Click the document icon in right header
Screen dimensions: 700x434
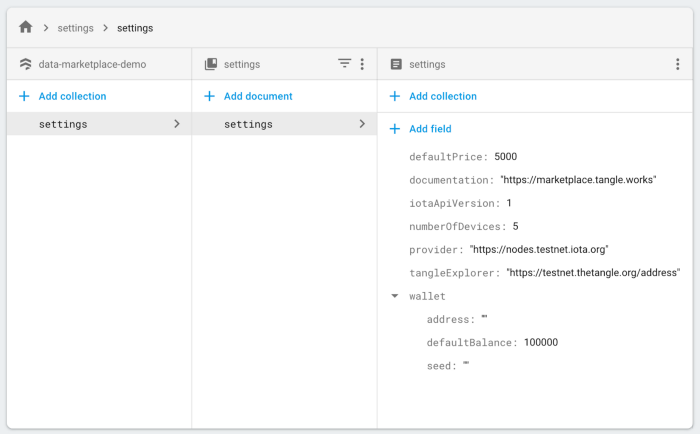[396, 64]
